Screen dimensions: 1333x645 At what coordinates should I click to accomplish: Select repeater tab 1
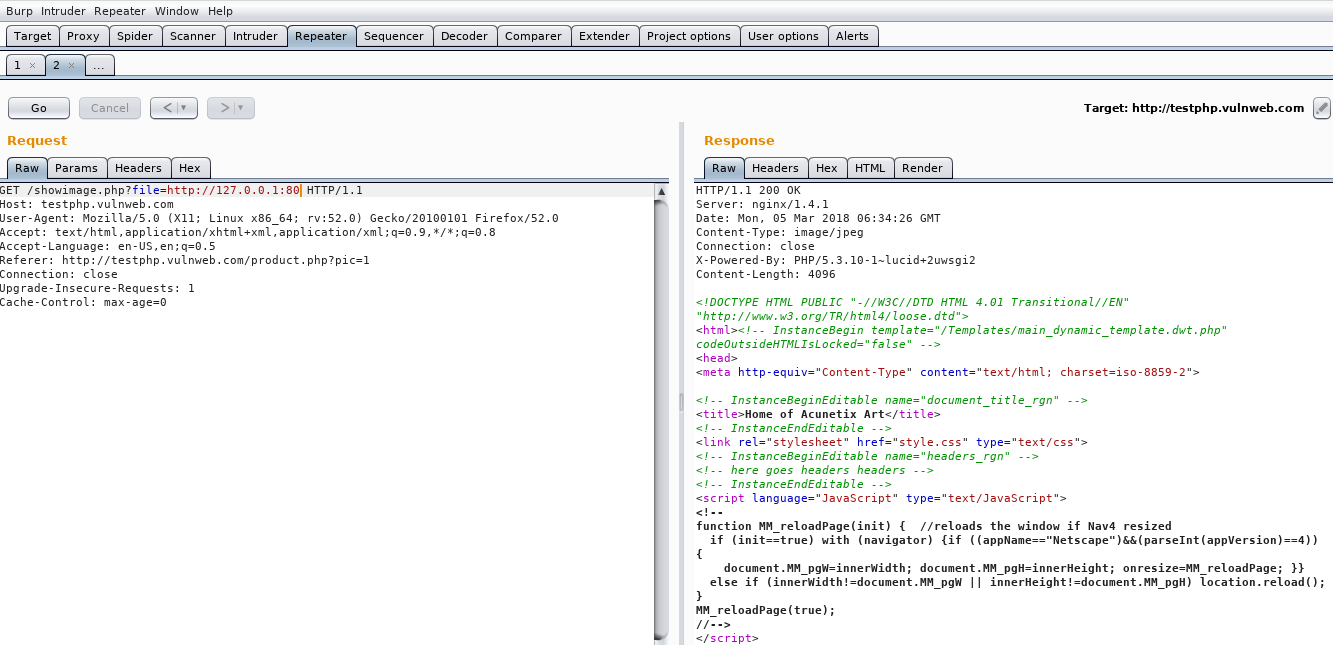pos(17,65)
